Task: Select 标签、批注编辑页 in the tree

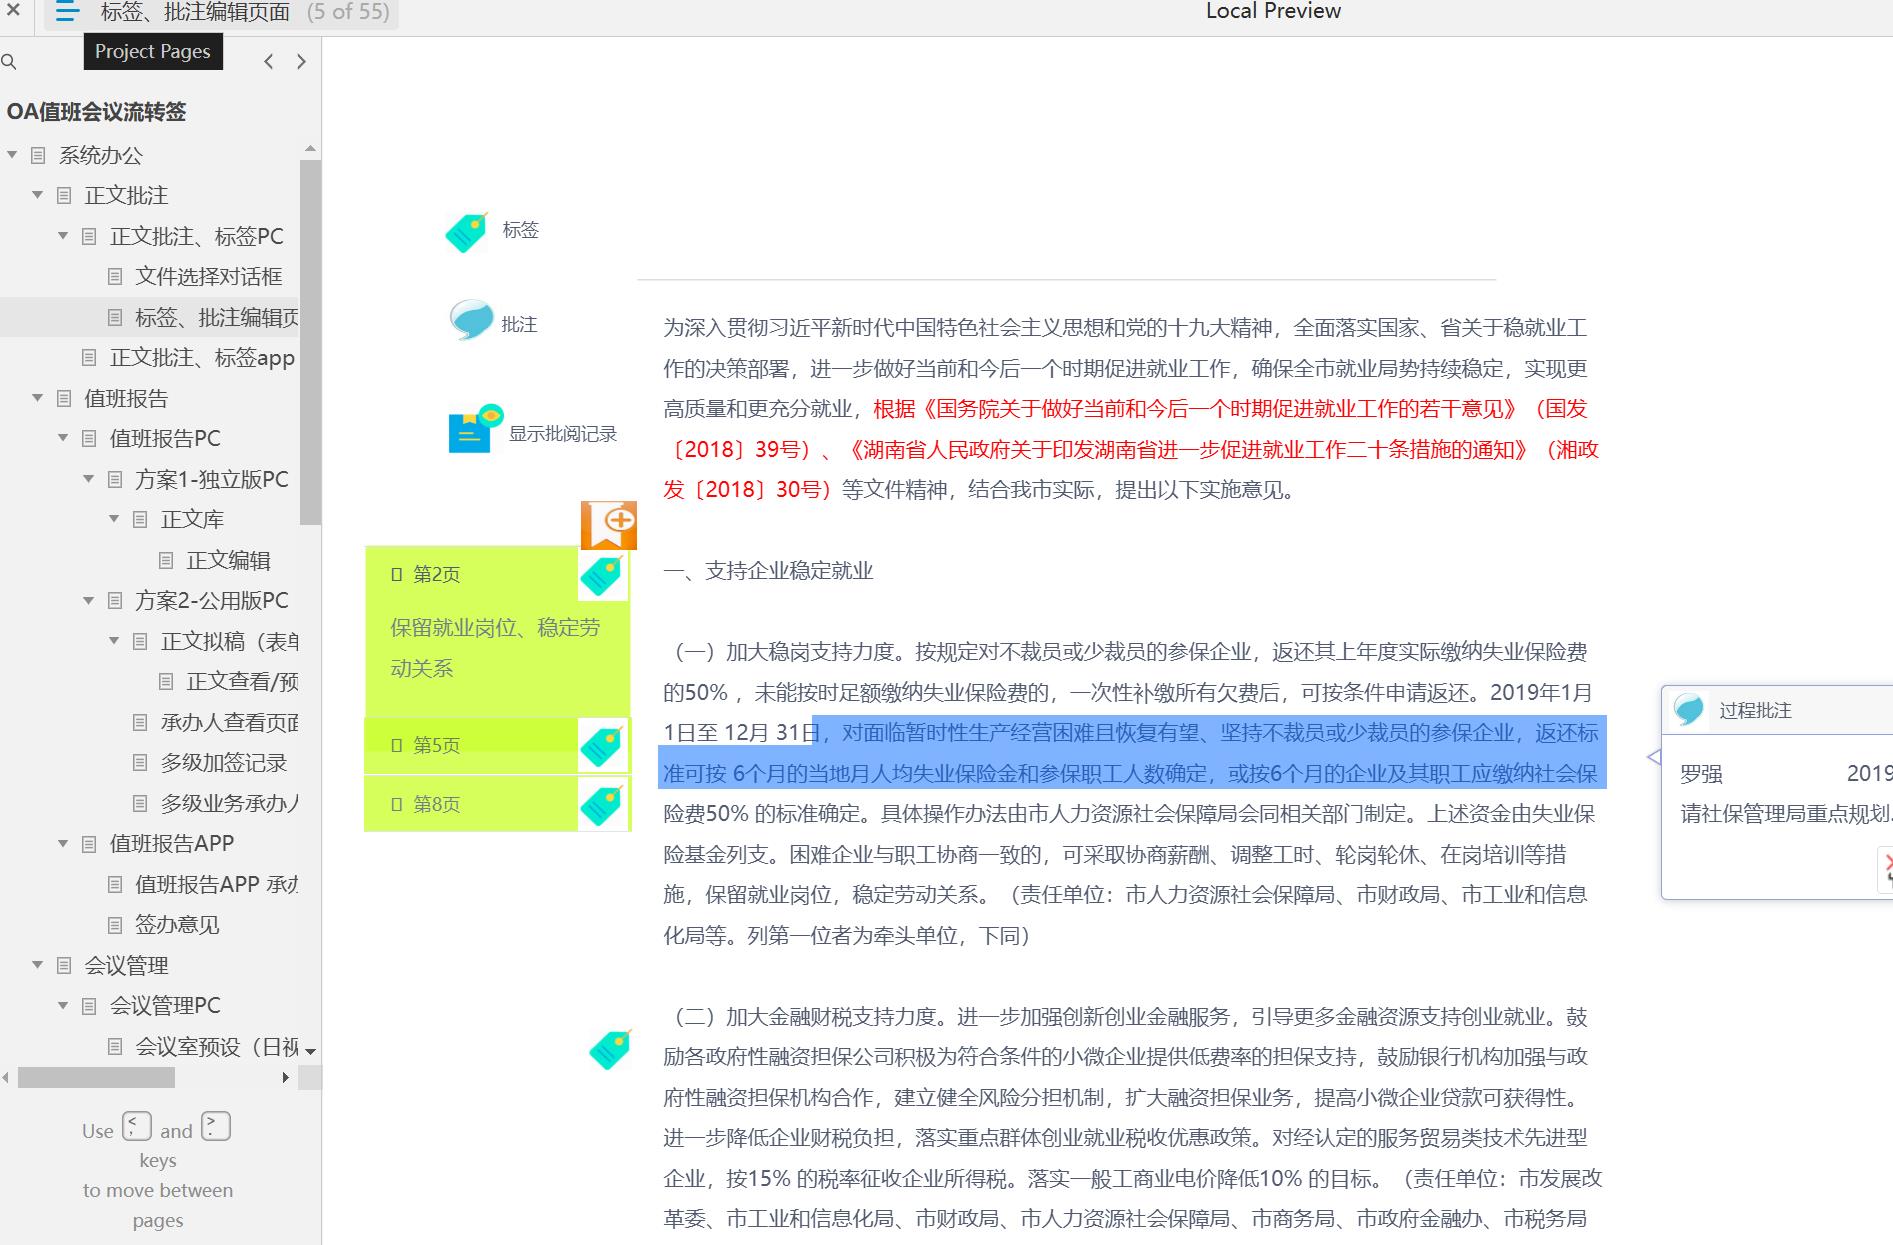Action: coord(216,317)
